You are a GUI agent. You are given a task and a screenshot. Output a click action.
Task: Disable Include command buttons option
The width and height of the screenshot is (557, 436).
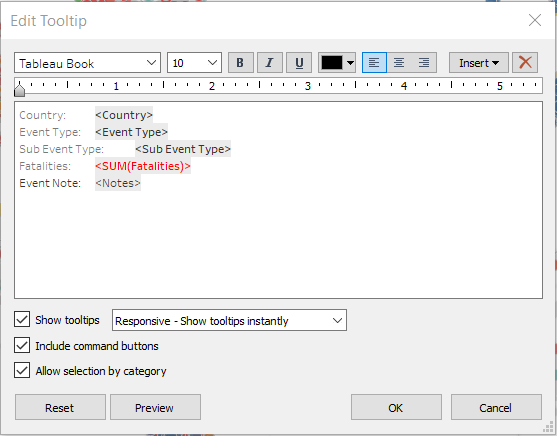click(22, 345)
